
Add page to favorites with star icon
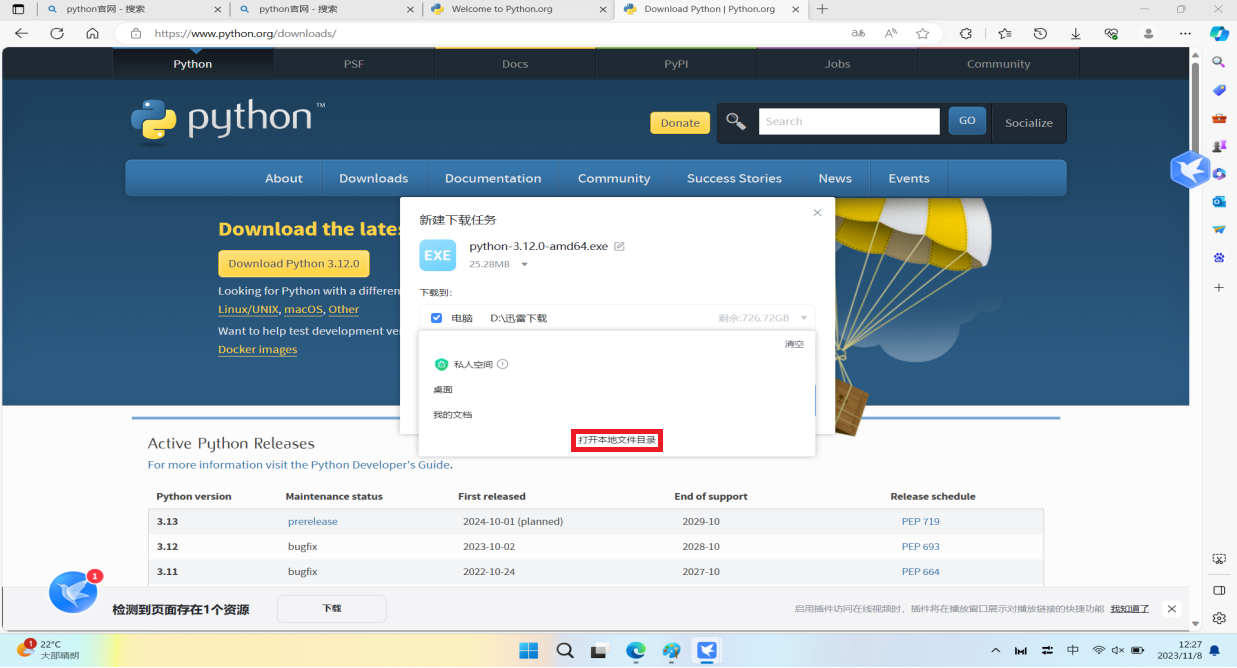tap(922, 33)
